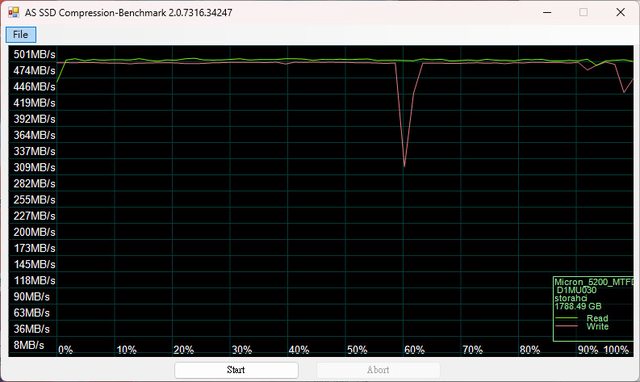
Task: Click the window title text
Action: 129,13
